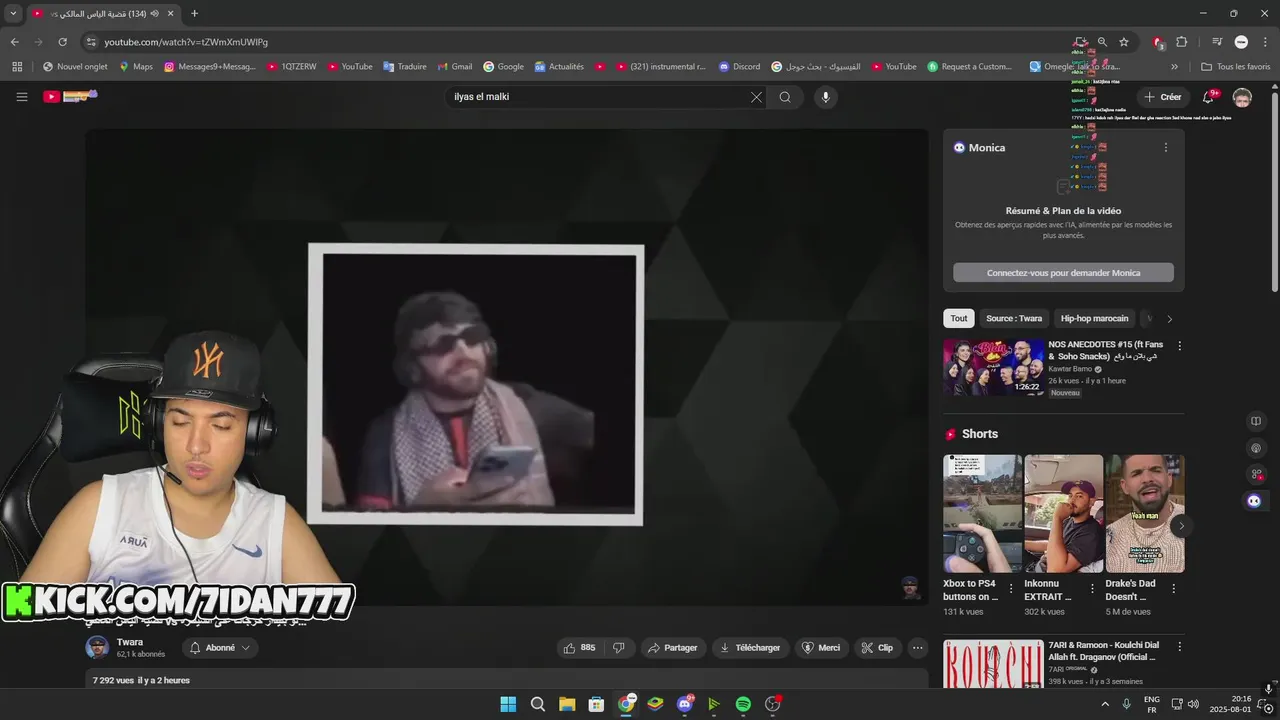Open Windows taskbar search
Screen dimensions: 1280x720
click(538, 704)
